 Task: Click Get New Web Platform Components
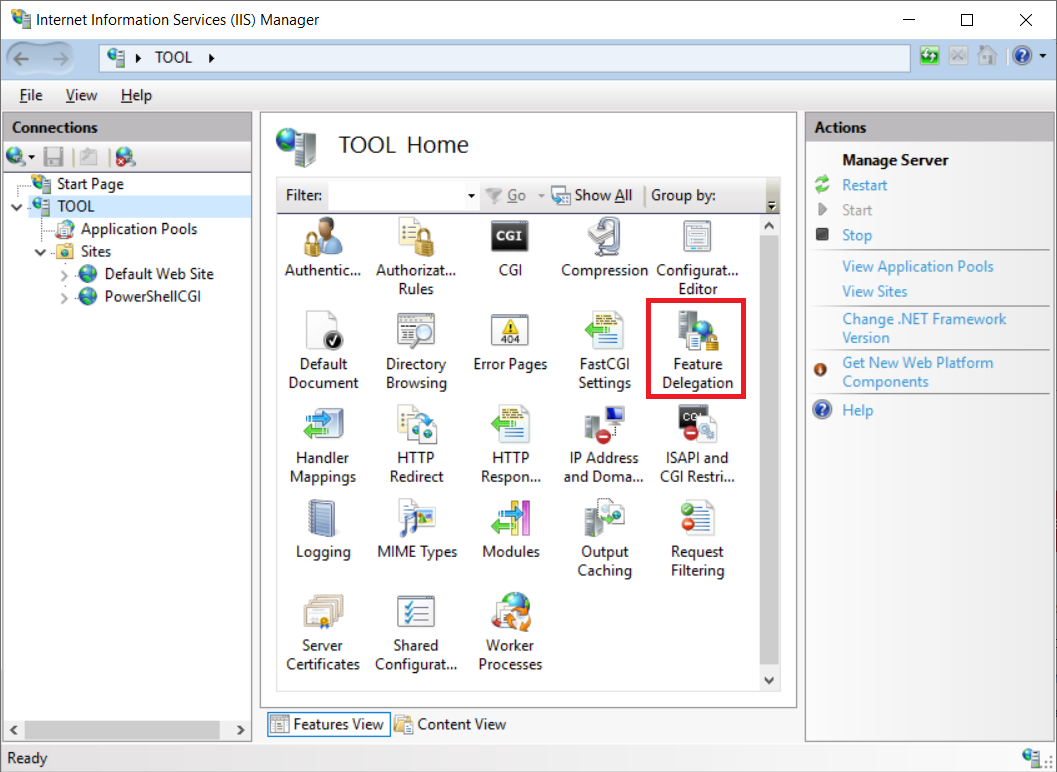pyautogui.click(x=917, y=372)
